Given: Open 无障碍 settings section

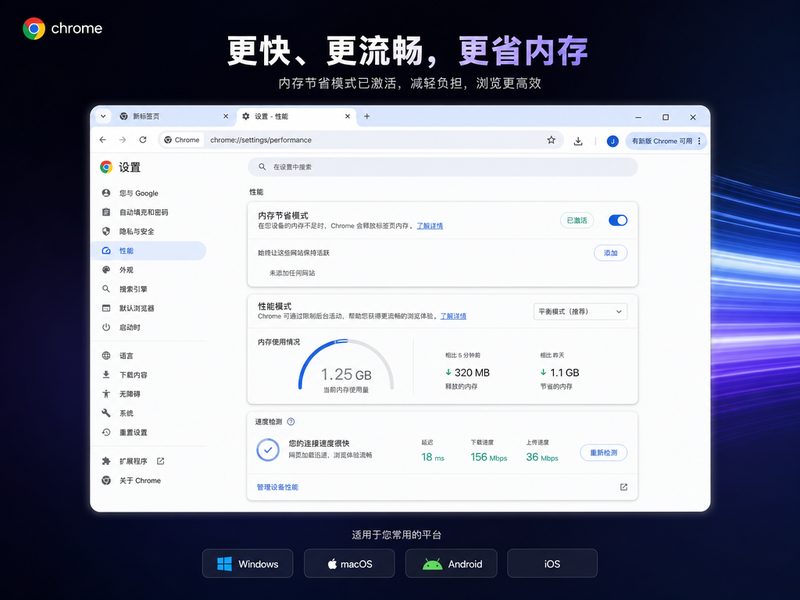Looking at the screenshot, I should [x=149, y=394].
